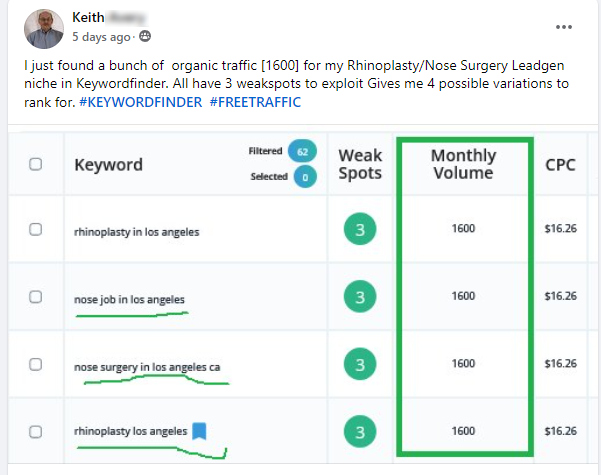
Task: Sort by the Monthly Volume column header
Action: [x=463, y=164]
